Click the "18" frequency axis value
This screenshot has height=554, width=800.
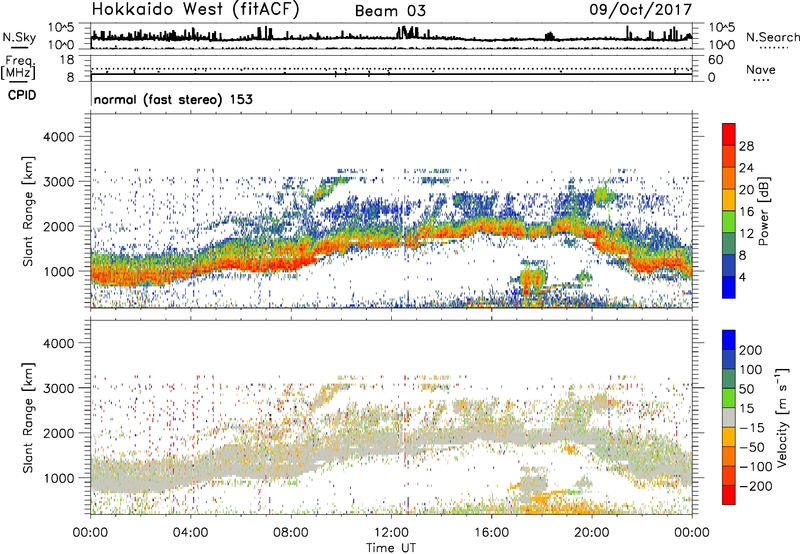click(67, 59)
